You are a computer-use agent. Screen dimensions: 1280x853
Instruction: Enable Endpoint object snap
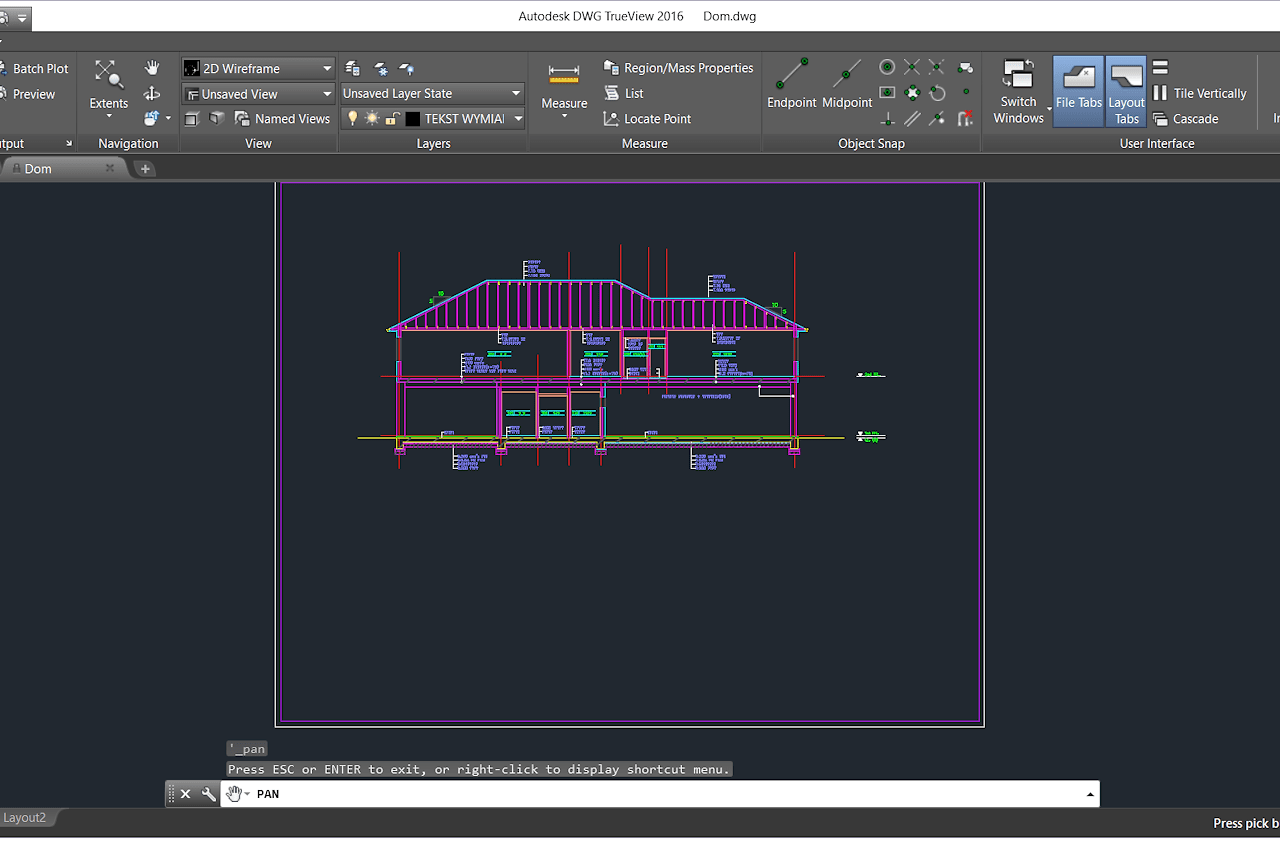[x=792, y=84]
